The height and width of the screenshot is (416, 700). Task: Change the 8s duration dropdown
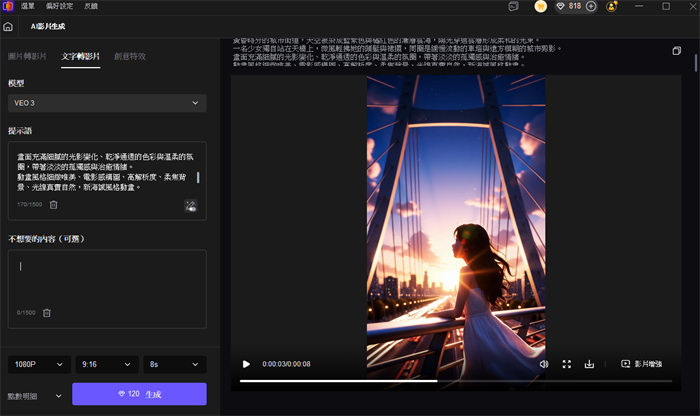pos(174,364)
